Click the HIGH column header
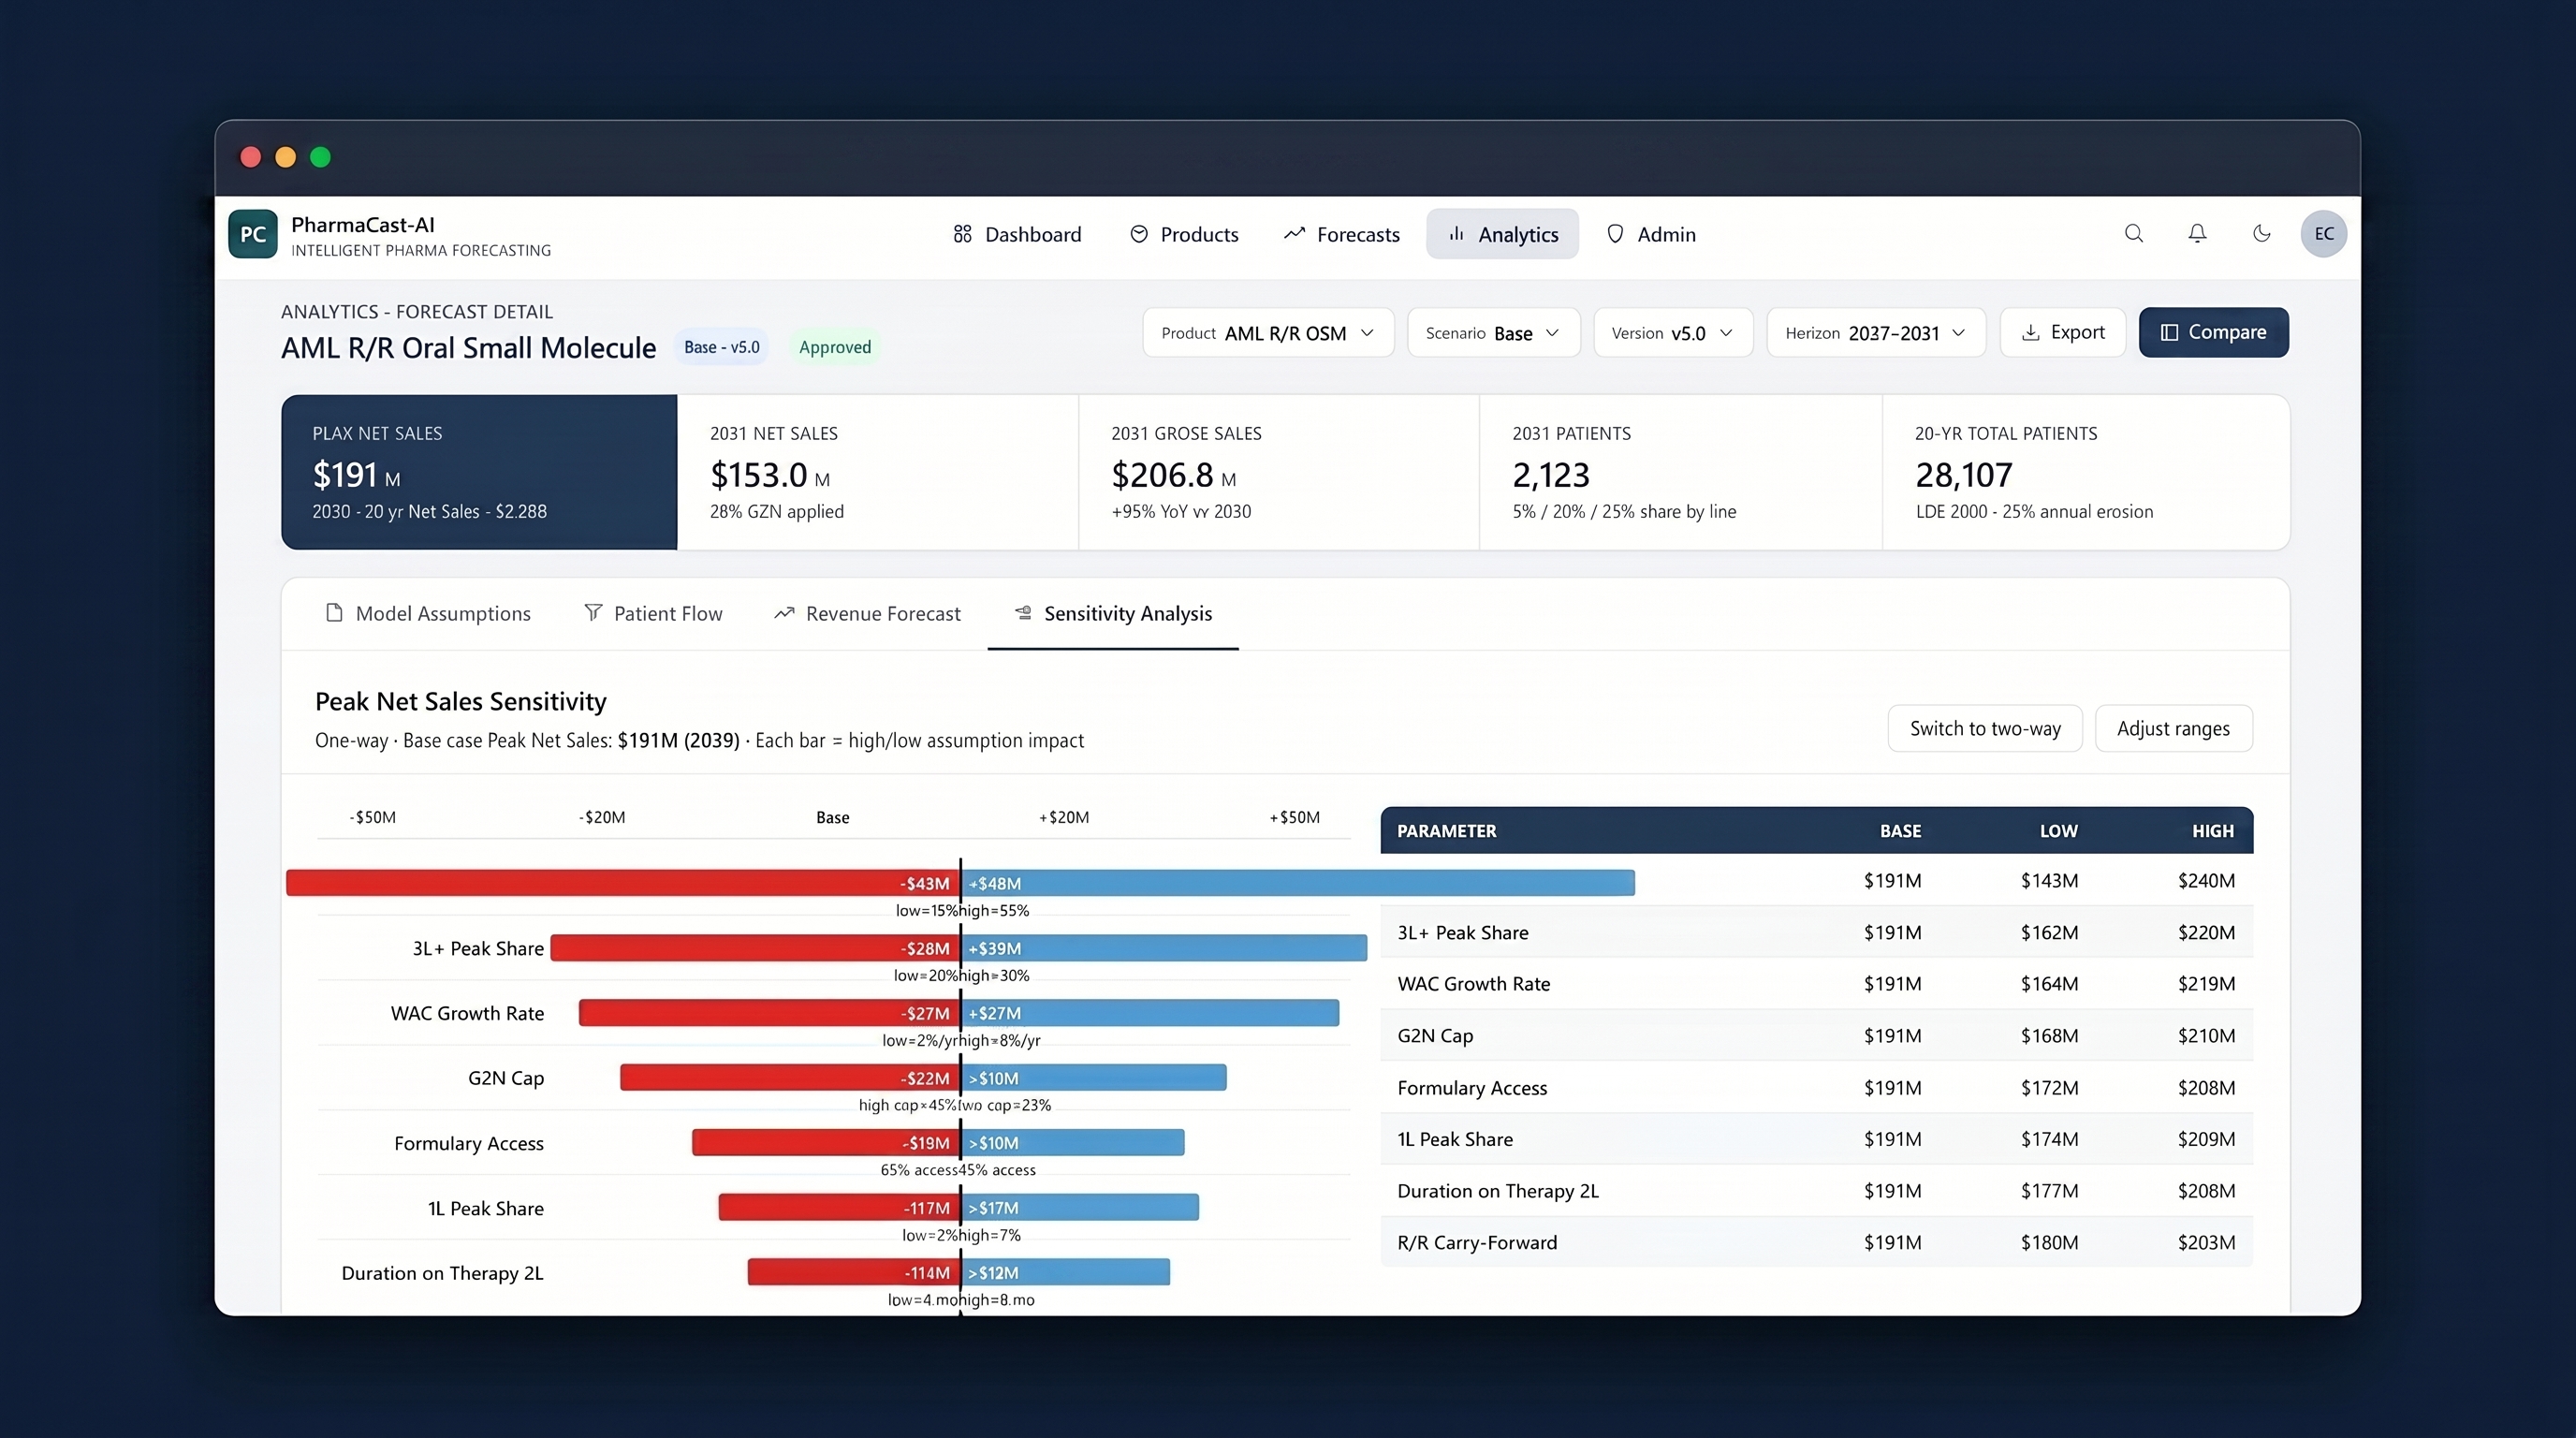Image resolution: width=2576 pixels, height=1438 pixels. [2213, 831]
